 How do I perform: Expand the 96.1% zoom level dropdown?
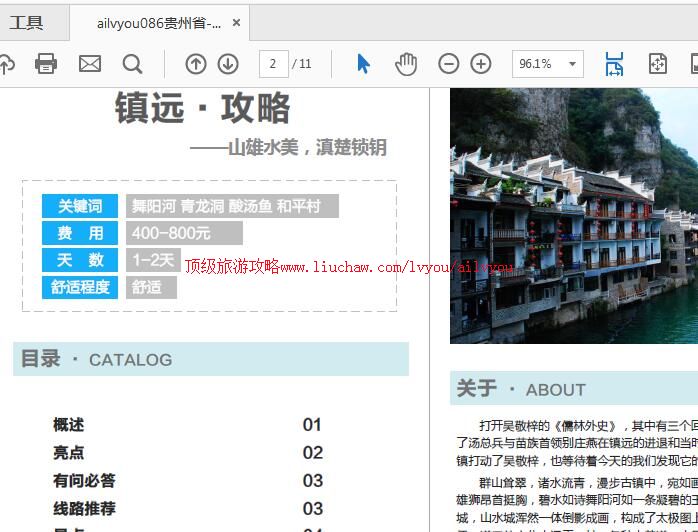coord(573,64)
